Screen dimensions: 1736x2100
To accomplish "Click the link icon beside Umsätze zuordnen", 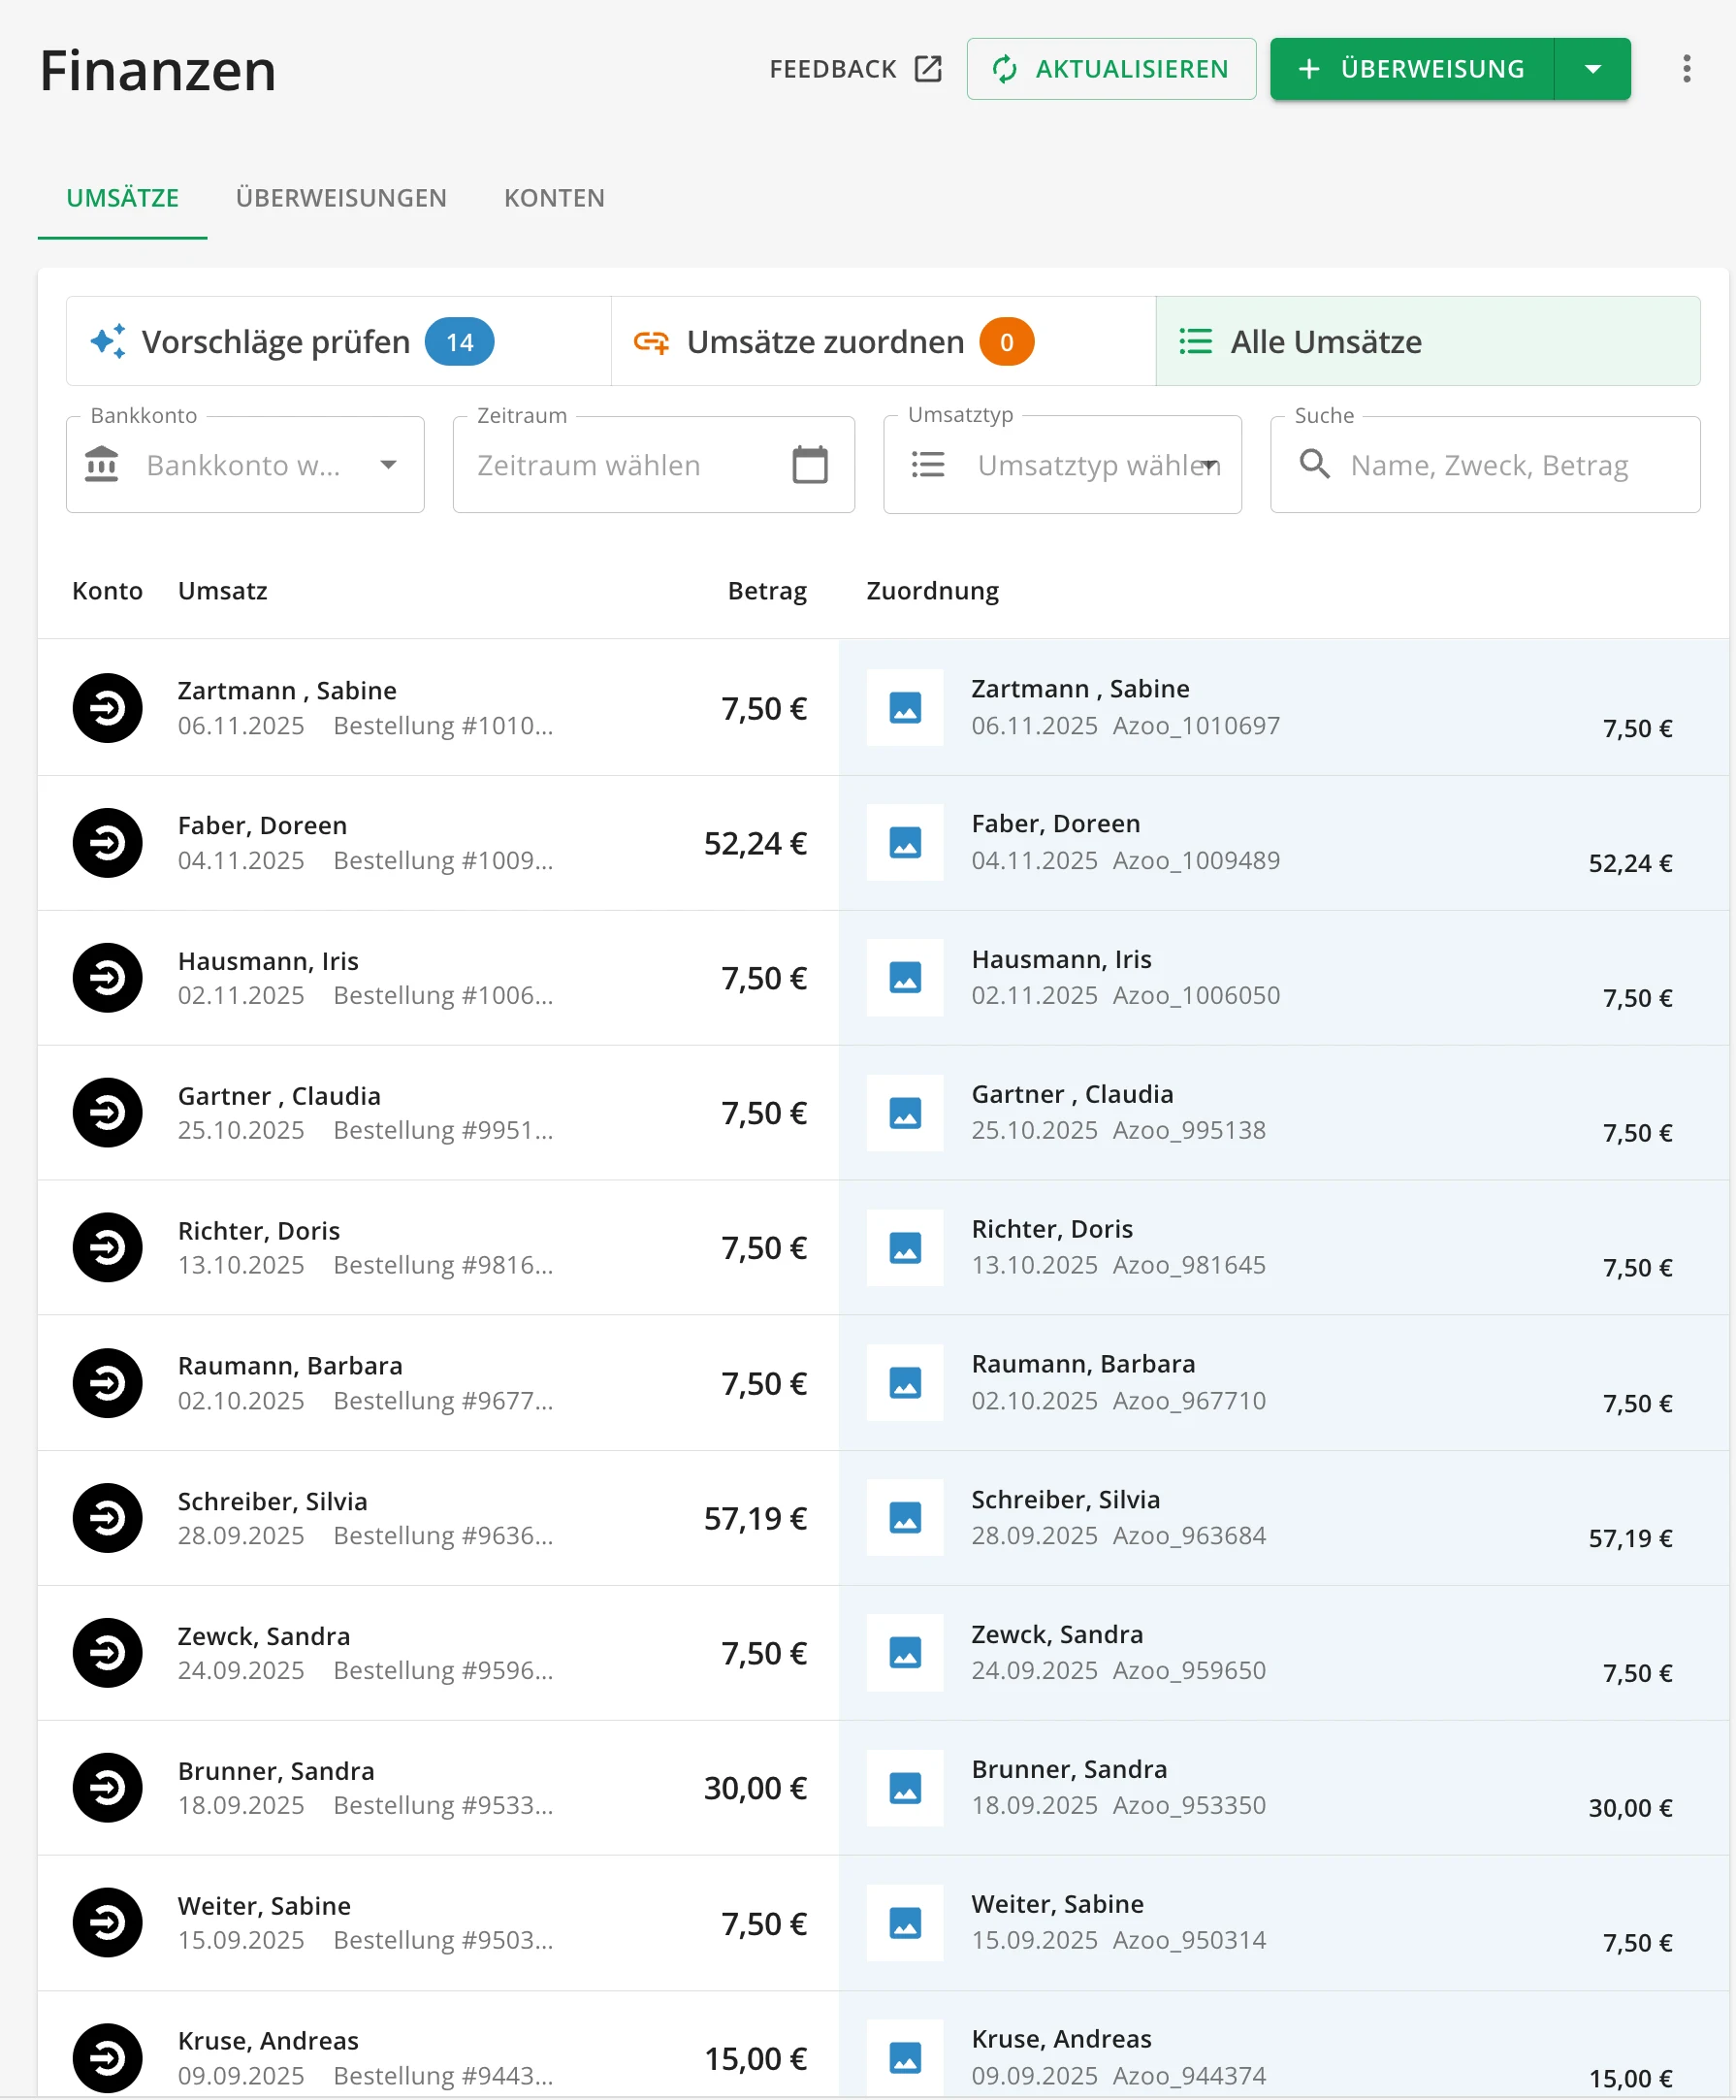I will 651,341.
